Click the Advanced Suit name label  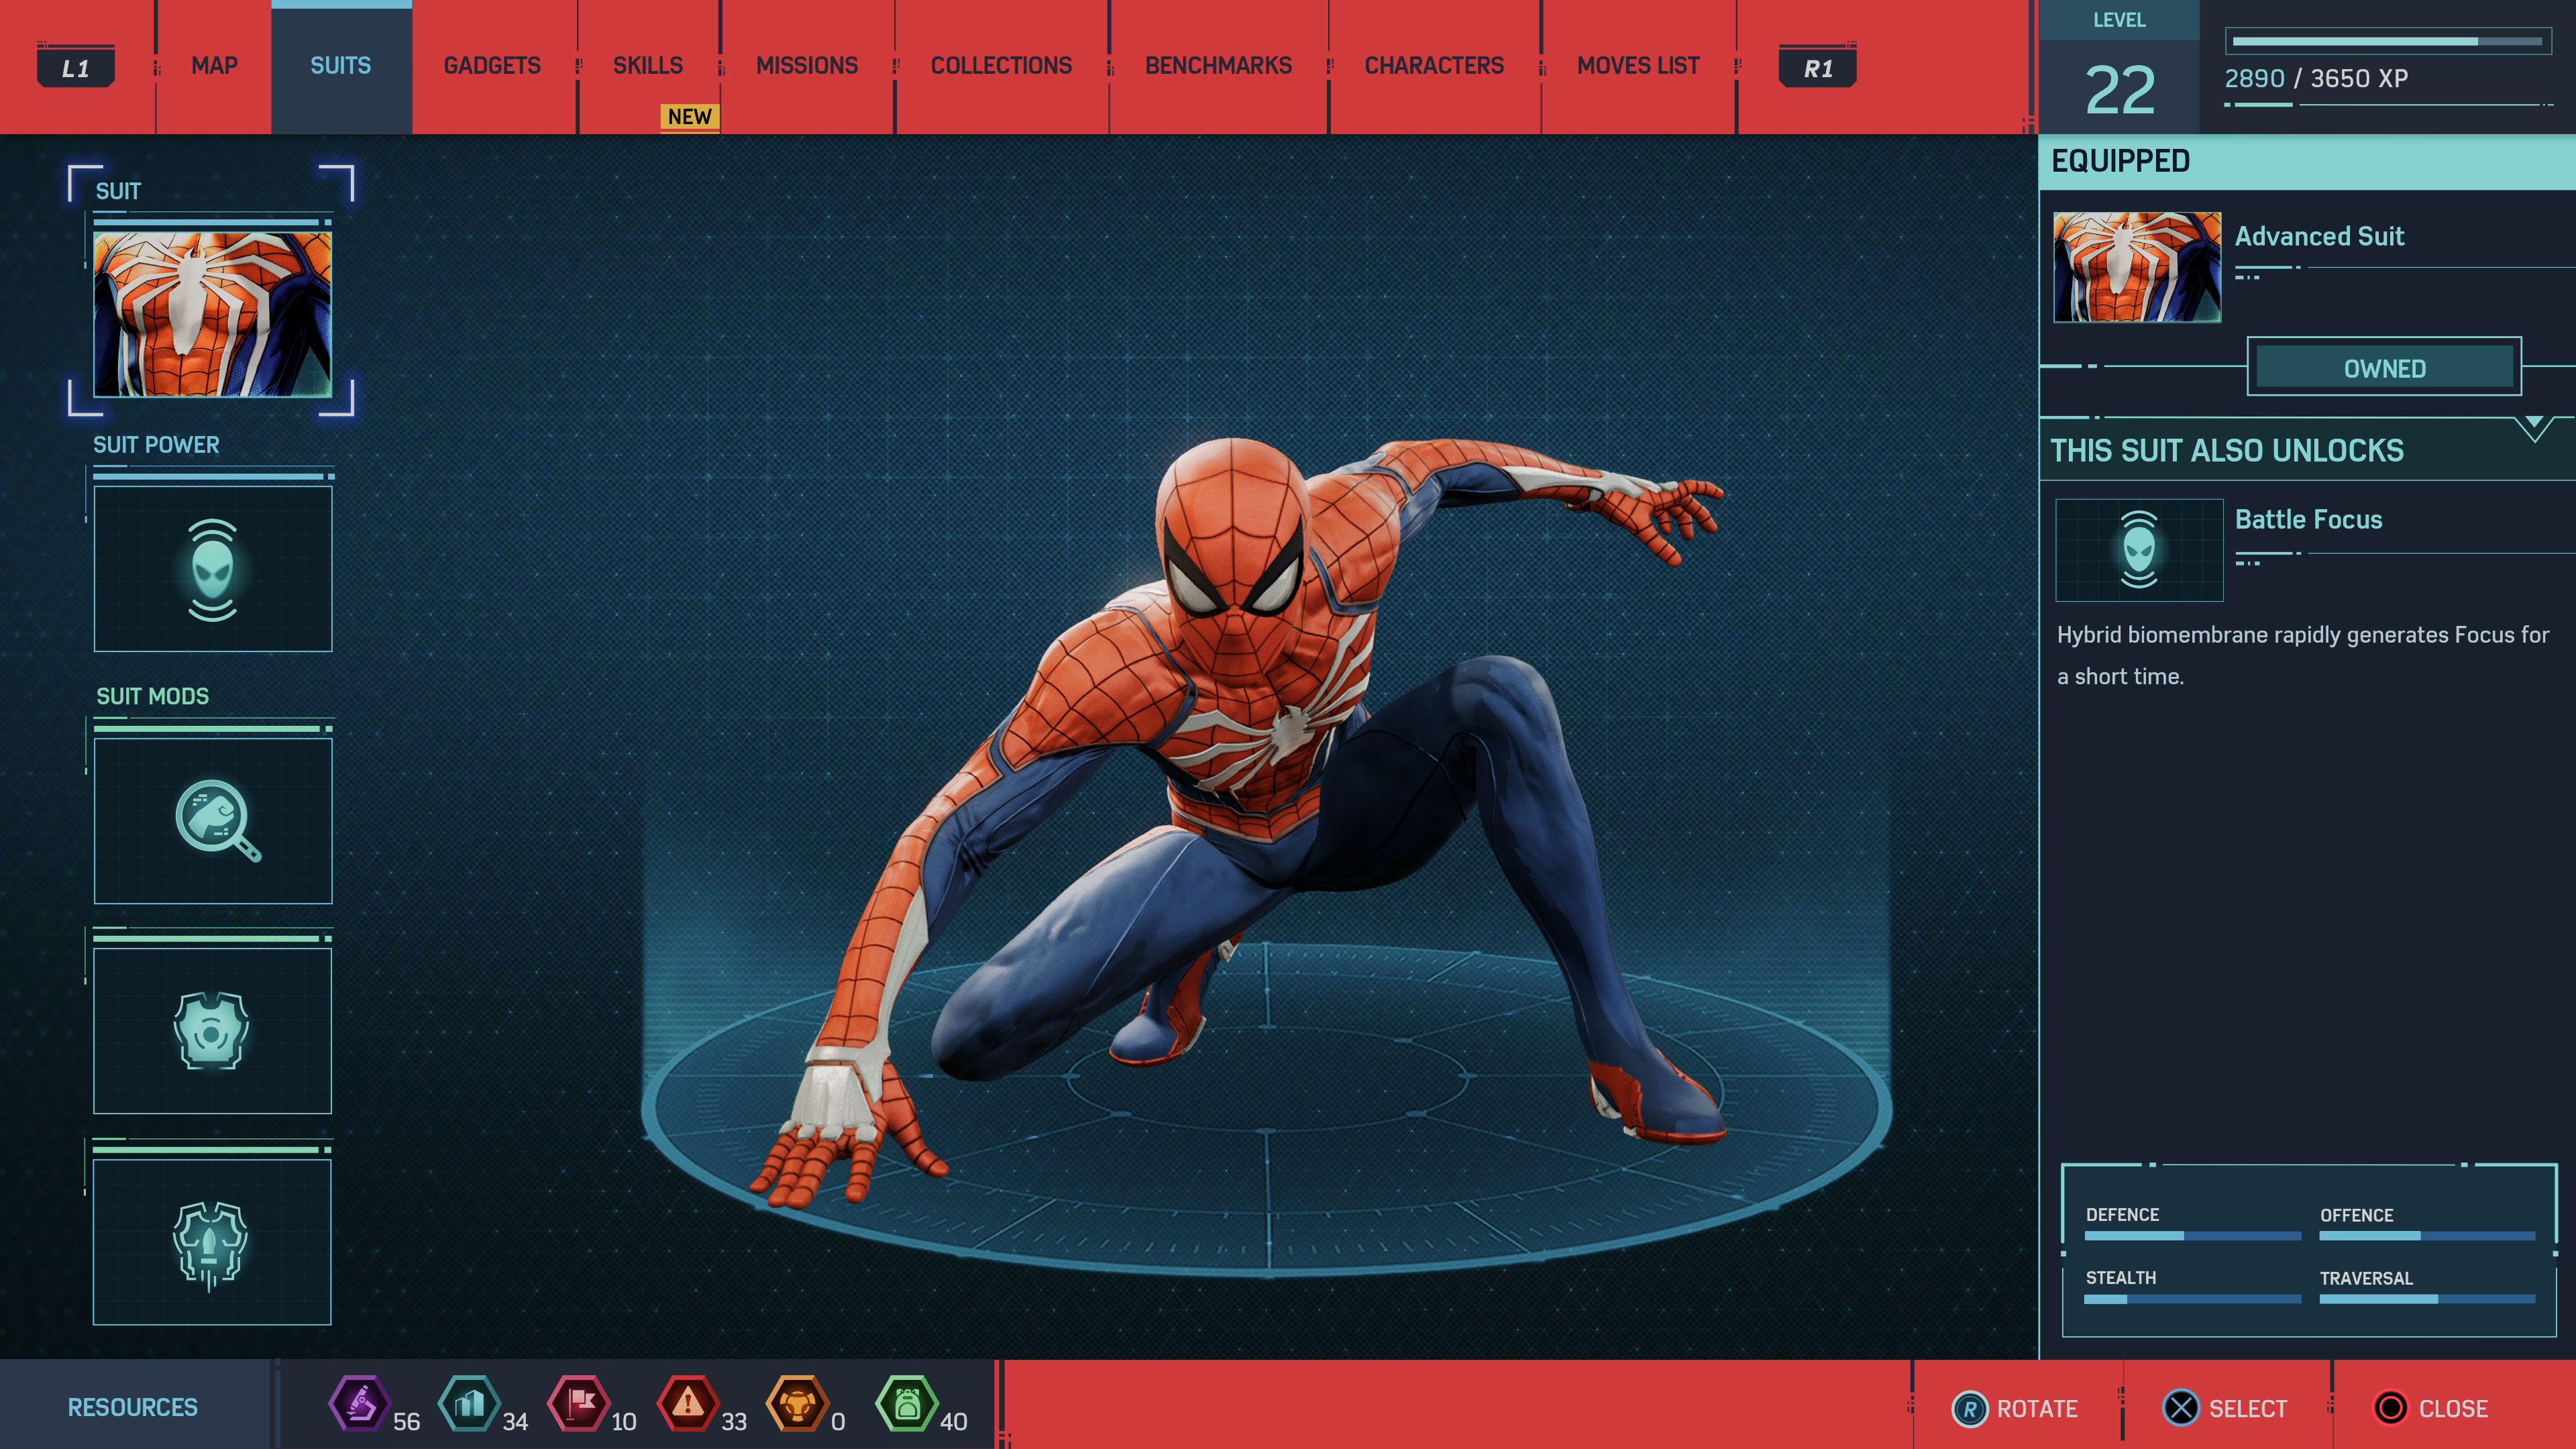pyautogui.click(x=2319, y=237)
